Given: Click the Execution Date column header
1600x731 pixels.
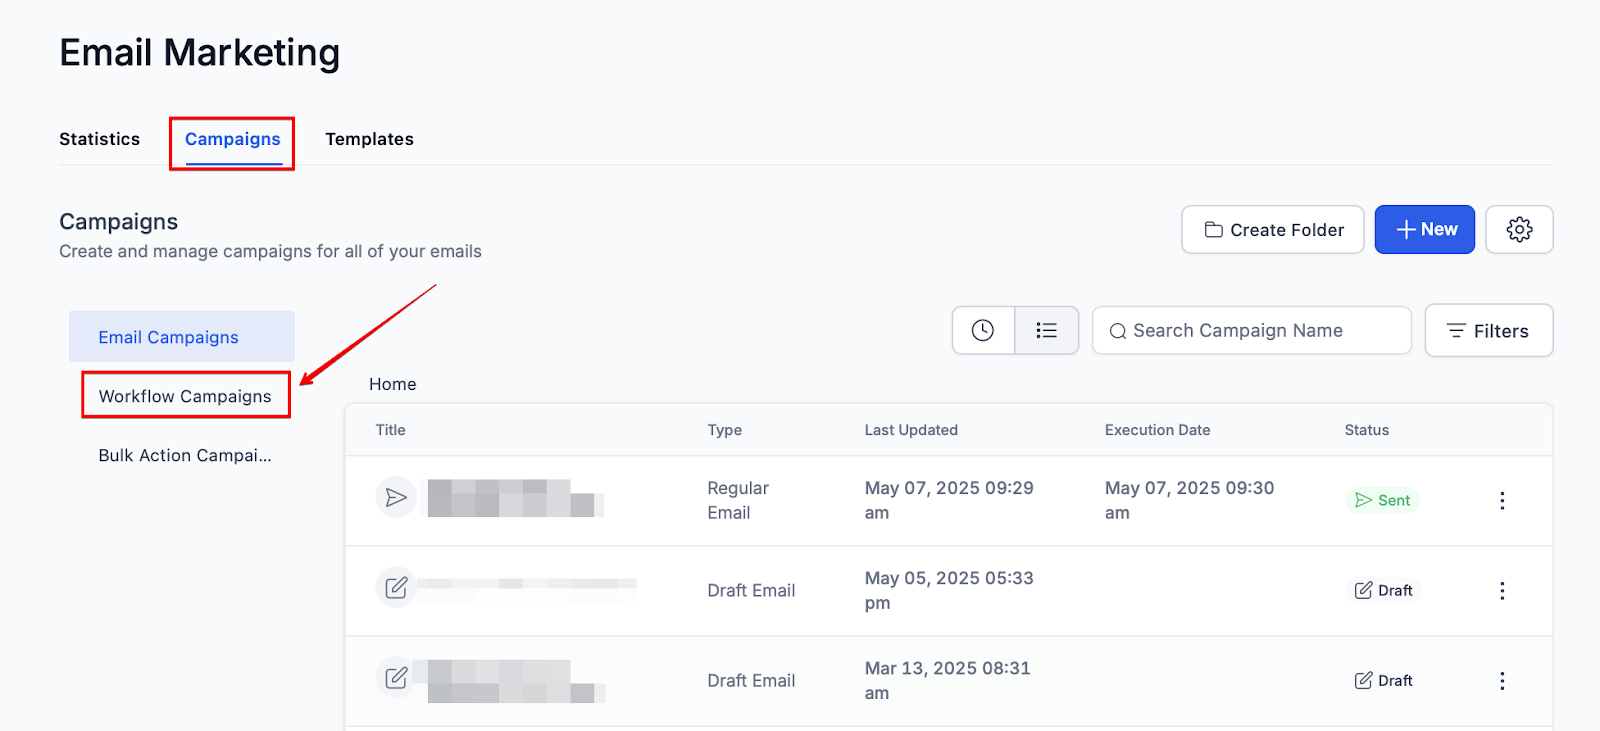Looking at the screenshot, I should (1158, 430).
